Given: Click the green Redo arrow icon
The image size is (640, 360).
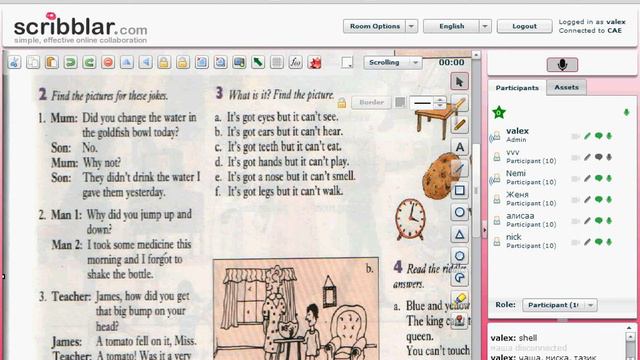Looking at the screenshot, I should tap(89, 62).
